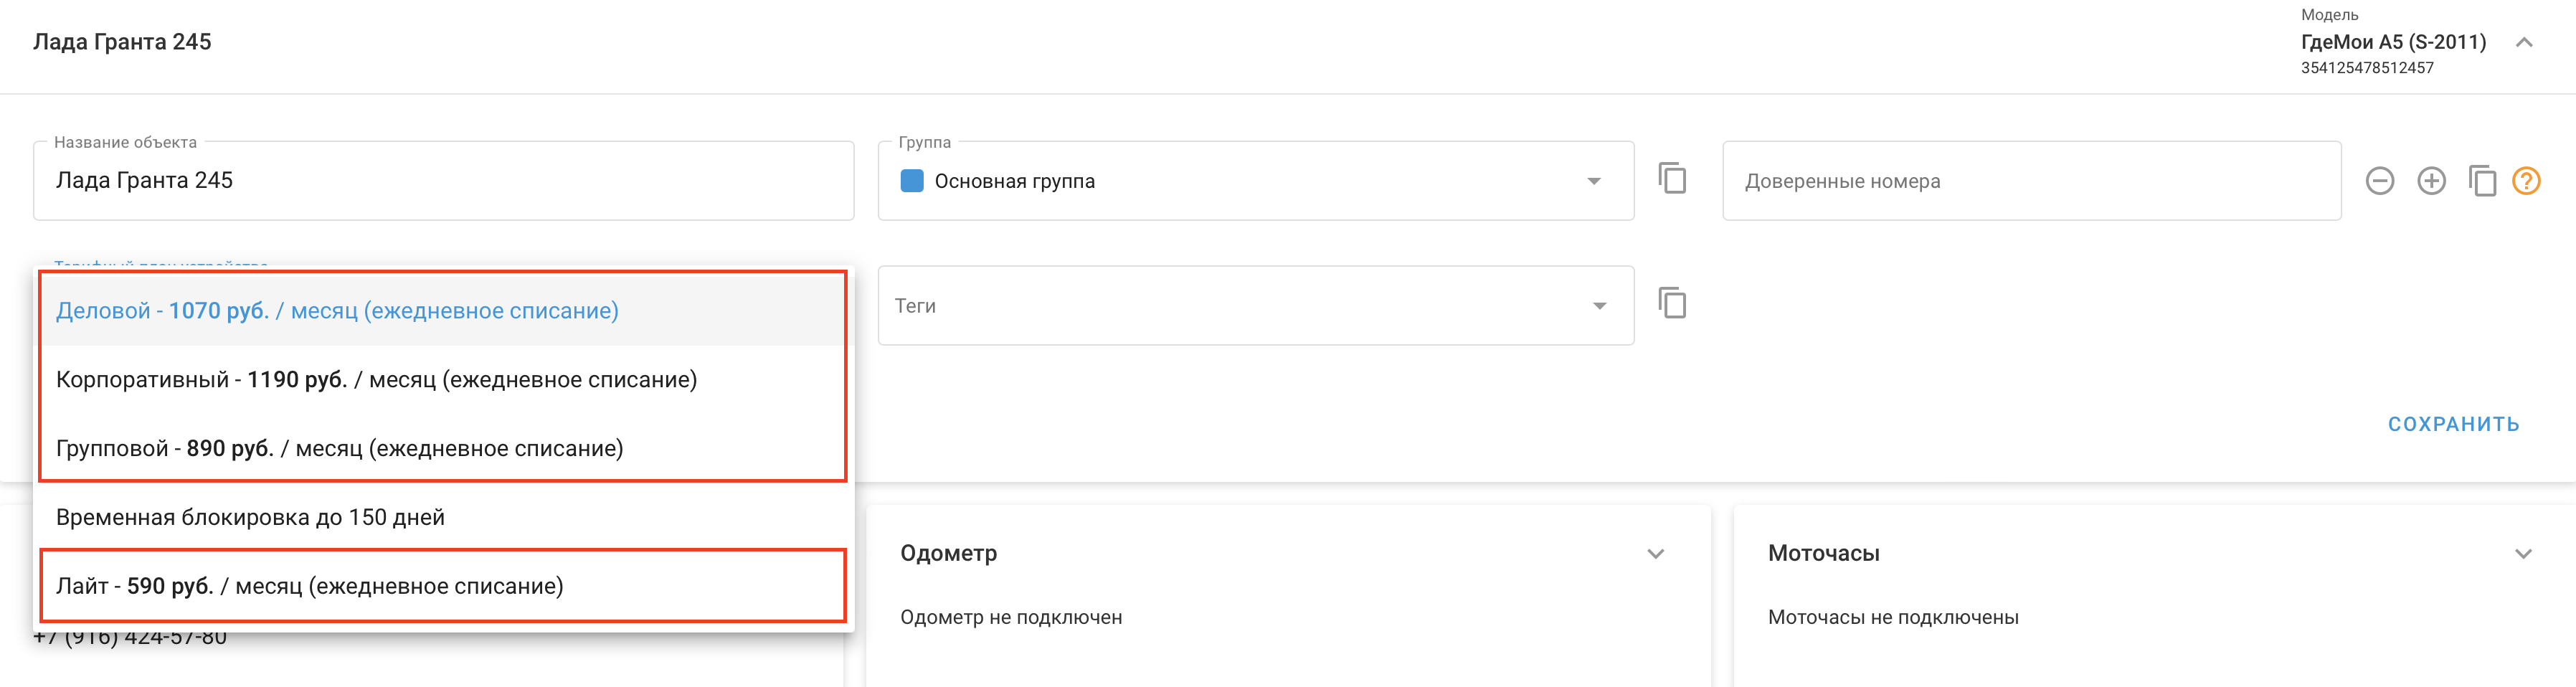
Task: Add a trusted number with plus icon
Action: pyautogui.click(x=2431, y=181)
